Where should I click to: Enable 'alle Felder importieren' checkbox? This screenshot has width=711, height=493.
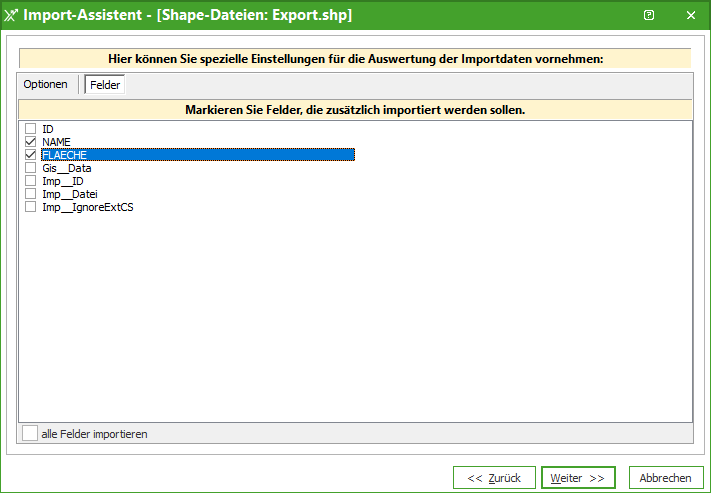(31, 434)
